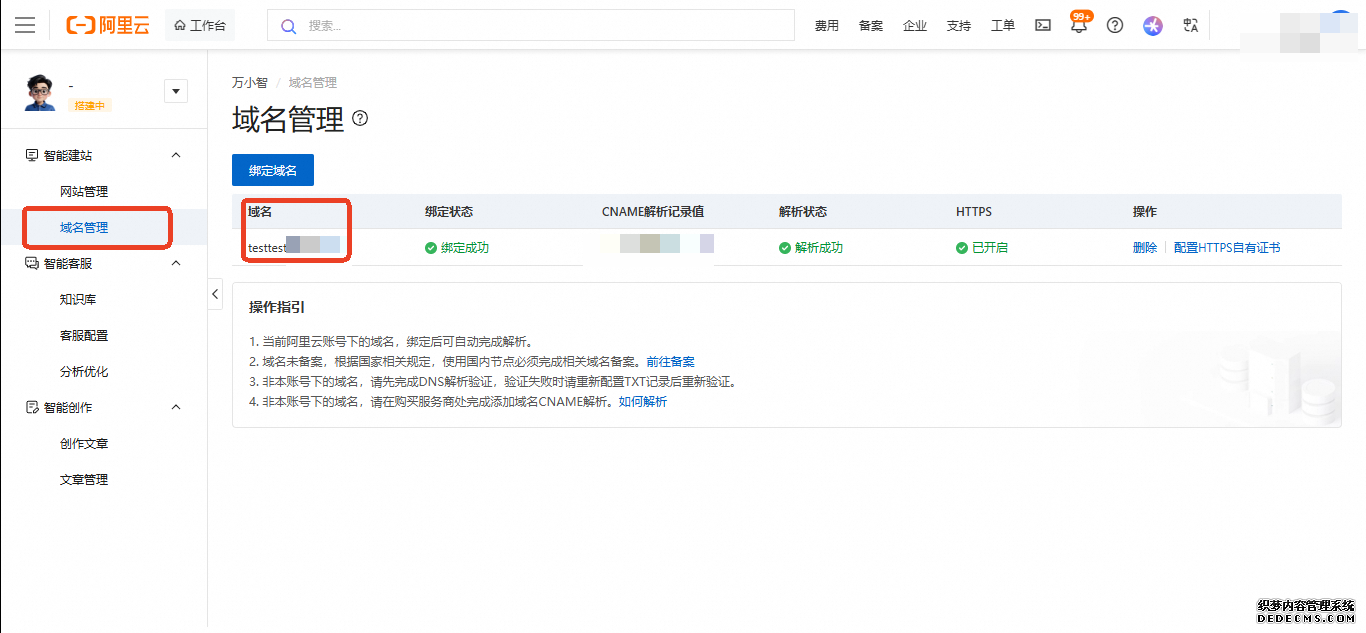Click the 删除 link in domain row
This screenshot has height=633, width=1366.
click(1144, 247)
